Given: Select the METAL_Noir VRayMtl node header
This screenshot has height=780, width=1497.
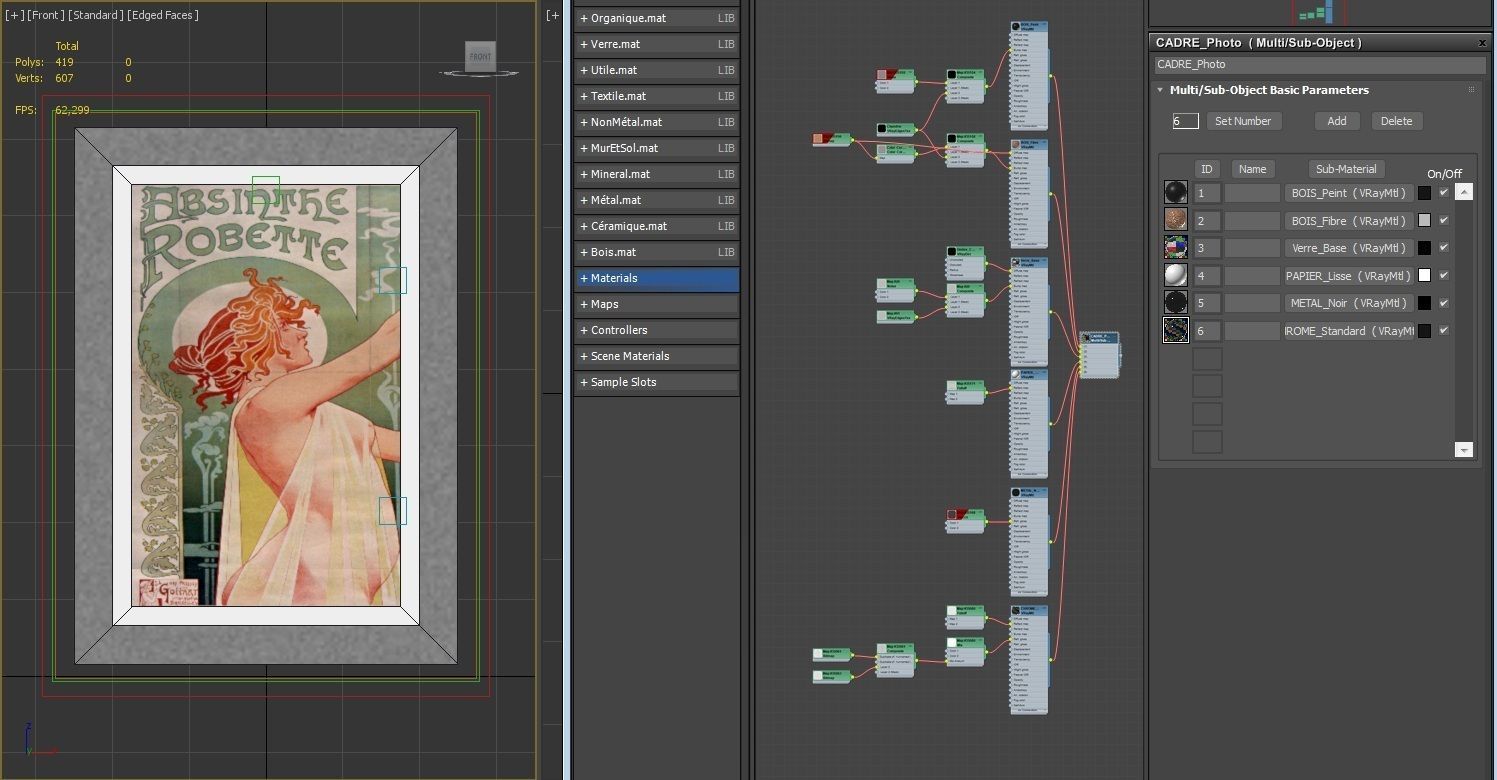Looking at the screenshot, I should 1029,491.
